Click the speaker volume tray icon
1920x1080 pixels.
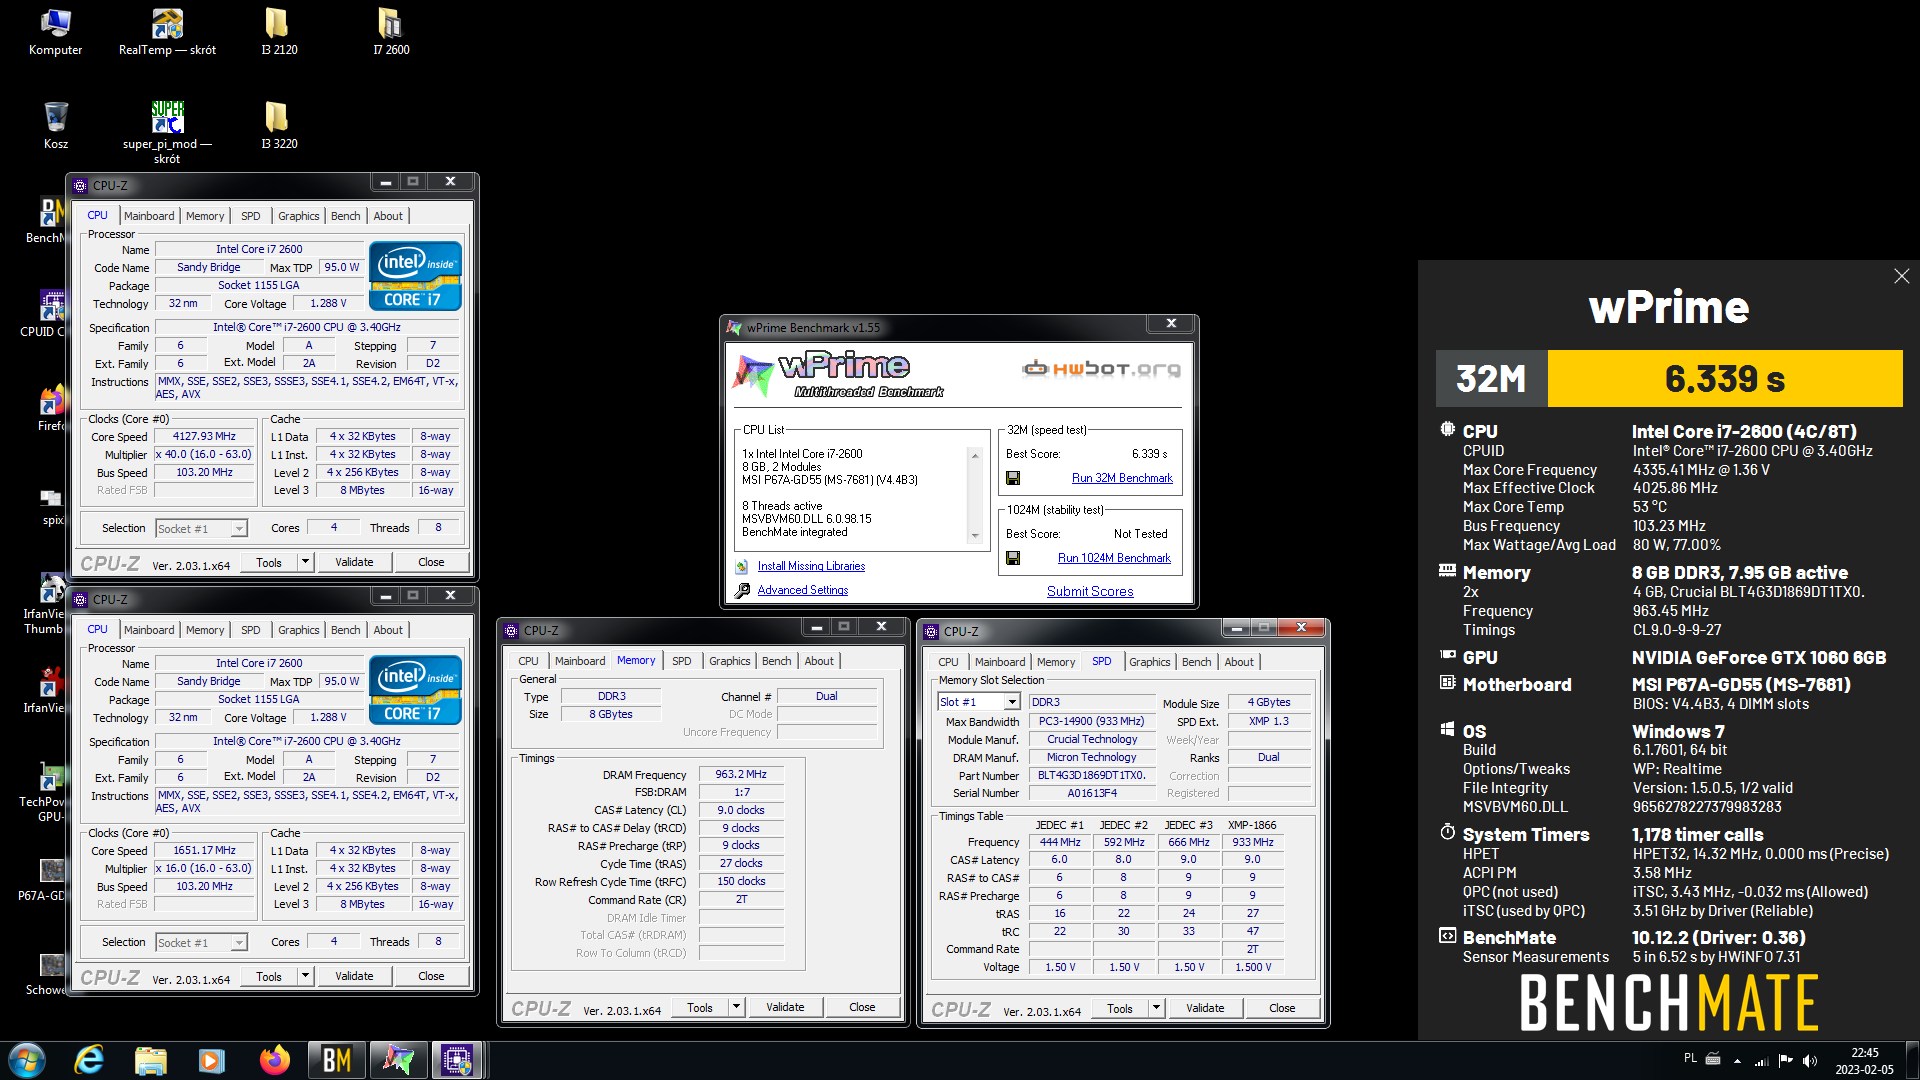pos(1811,1060)
